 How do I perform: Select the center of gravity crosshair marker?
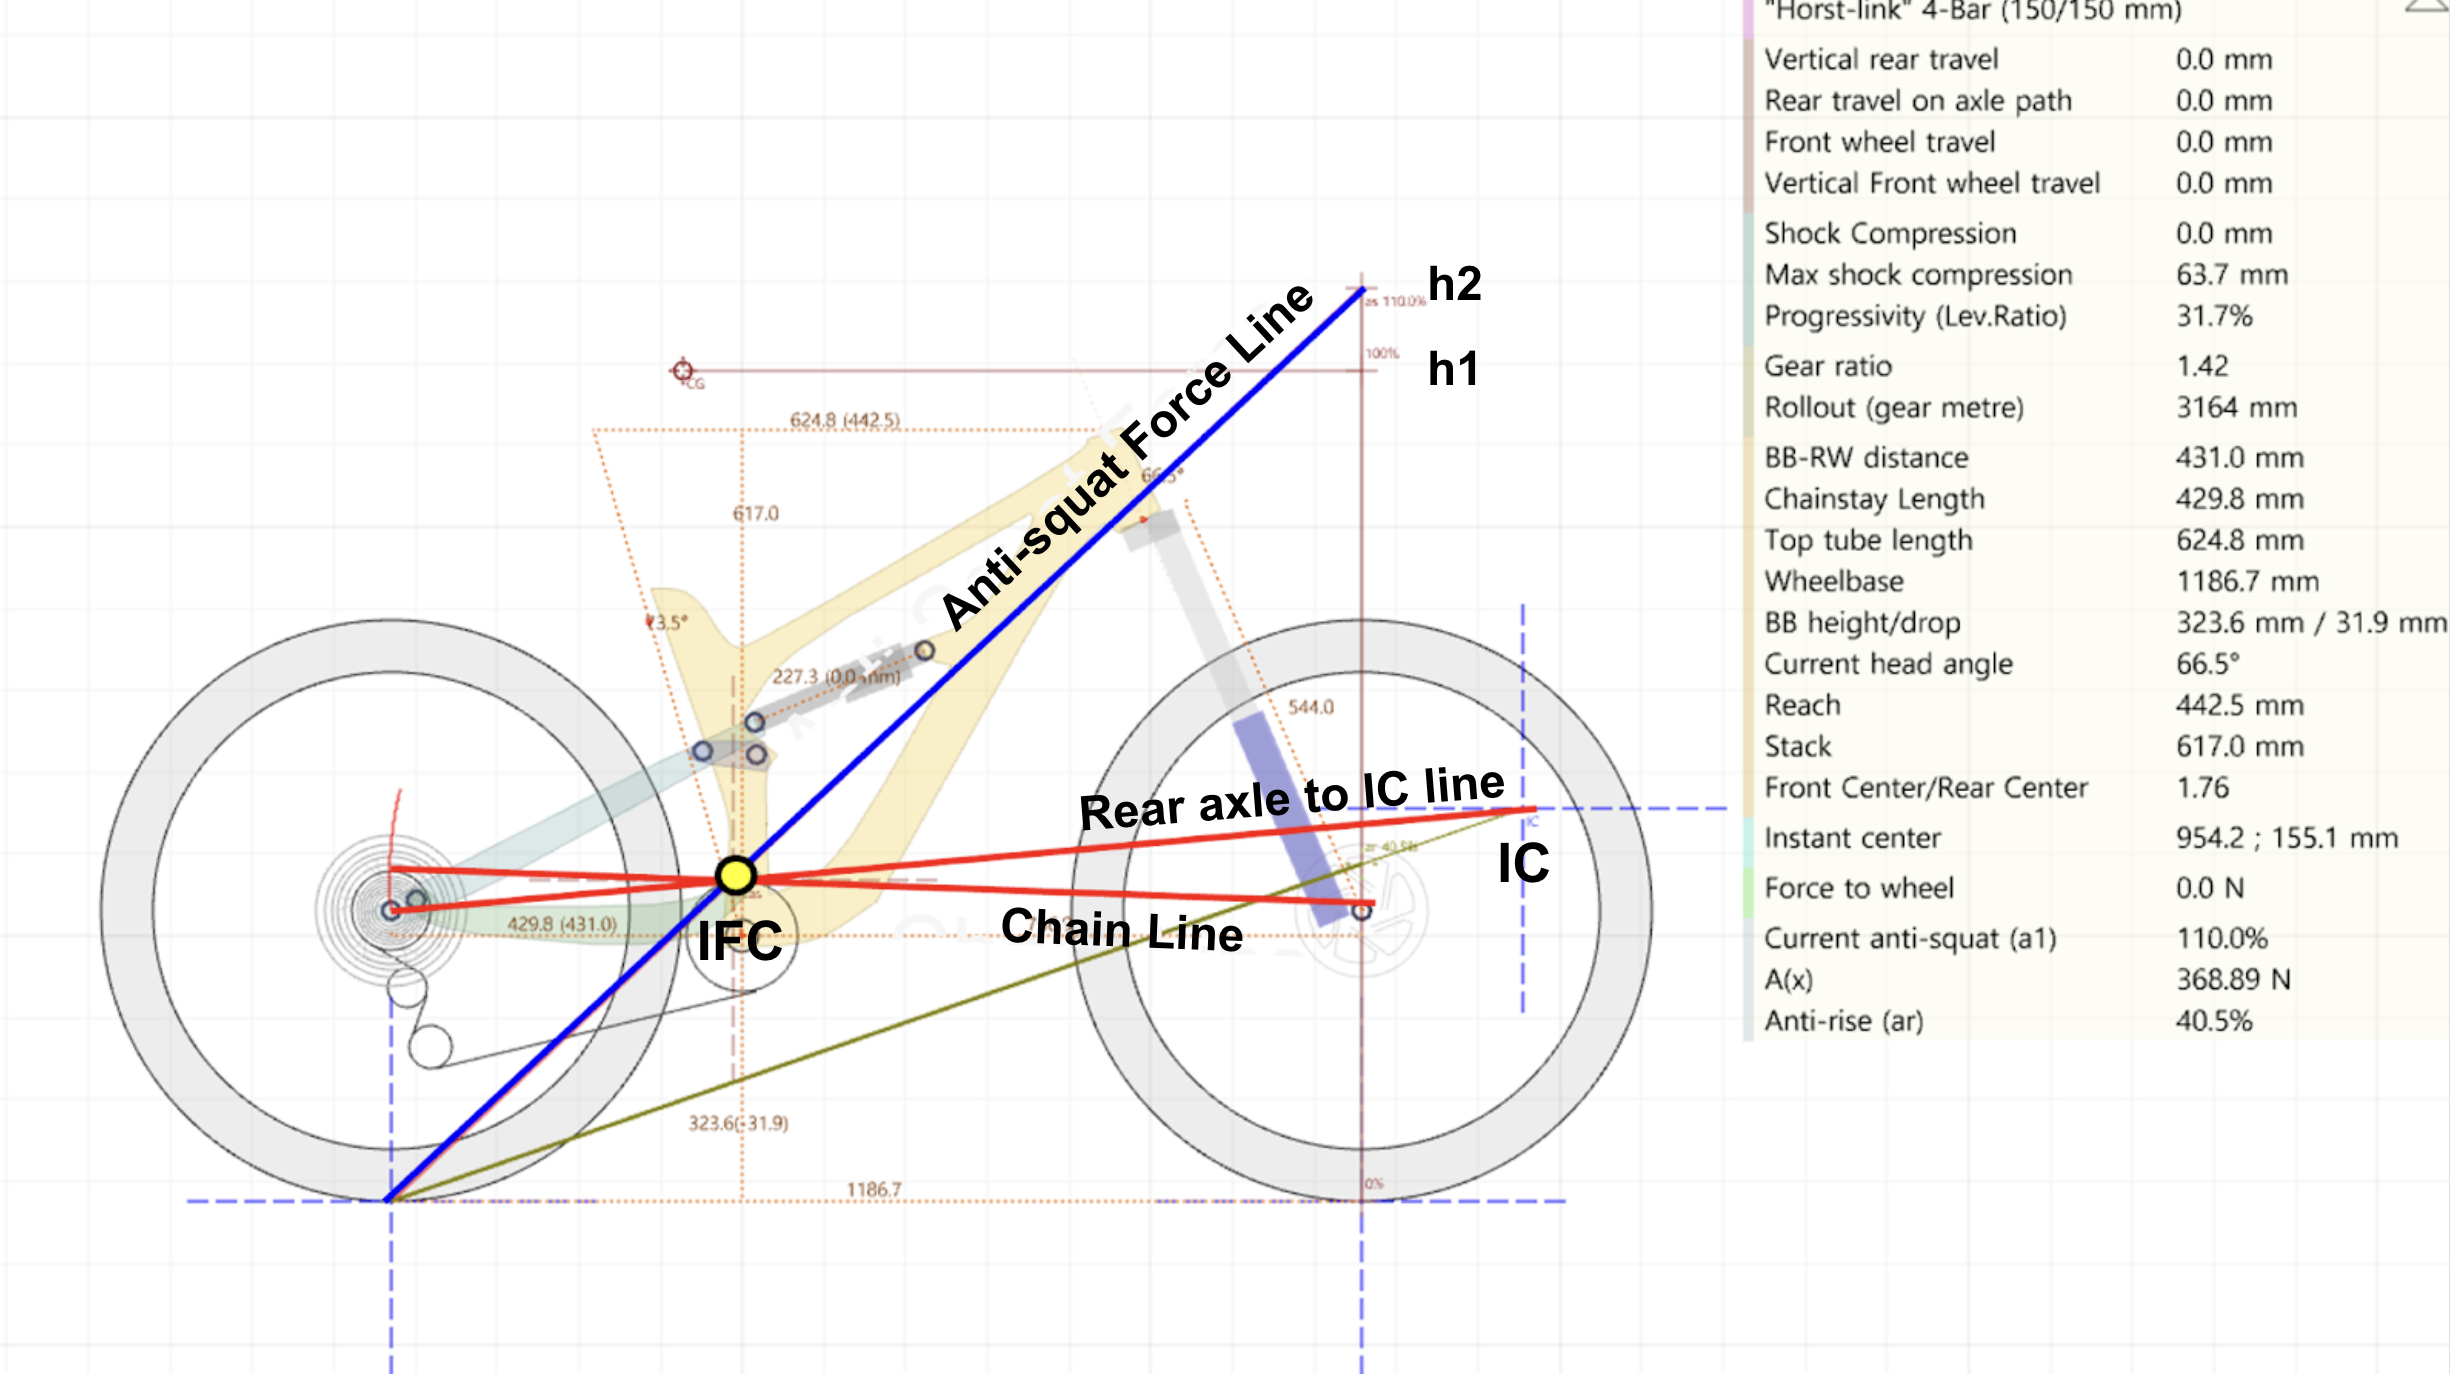click(683, 371)
